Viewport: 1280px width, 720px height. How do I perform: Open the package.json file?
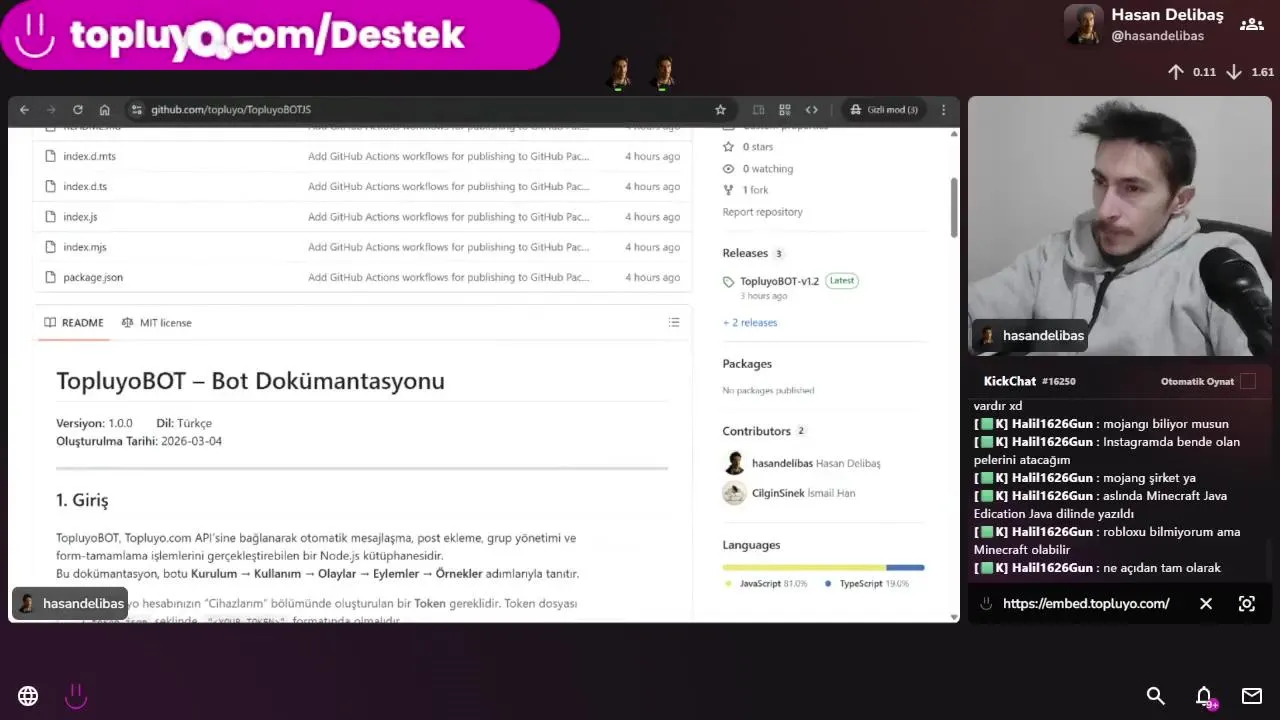[93, 277]
